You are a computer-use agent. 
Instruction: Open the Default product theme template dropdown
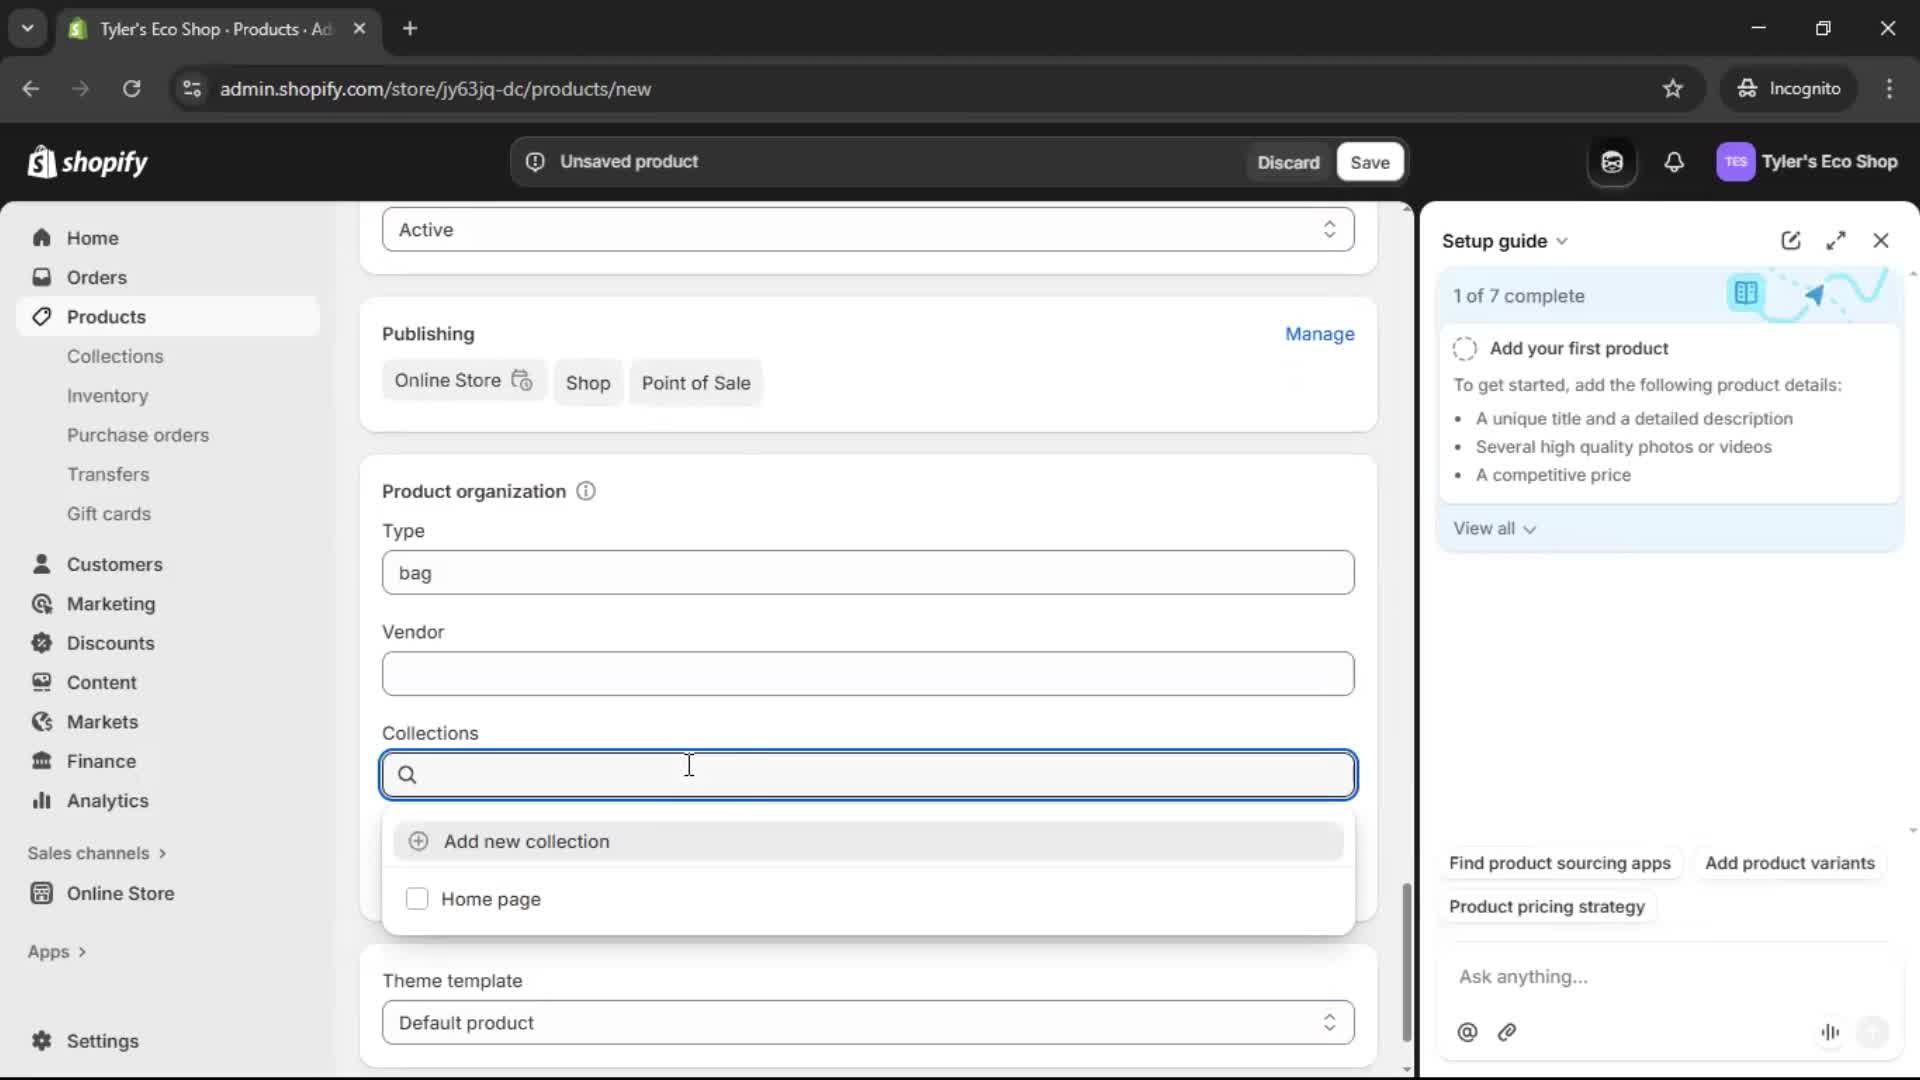point(1330,1022)
